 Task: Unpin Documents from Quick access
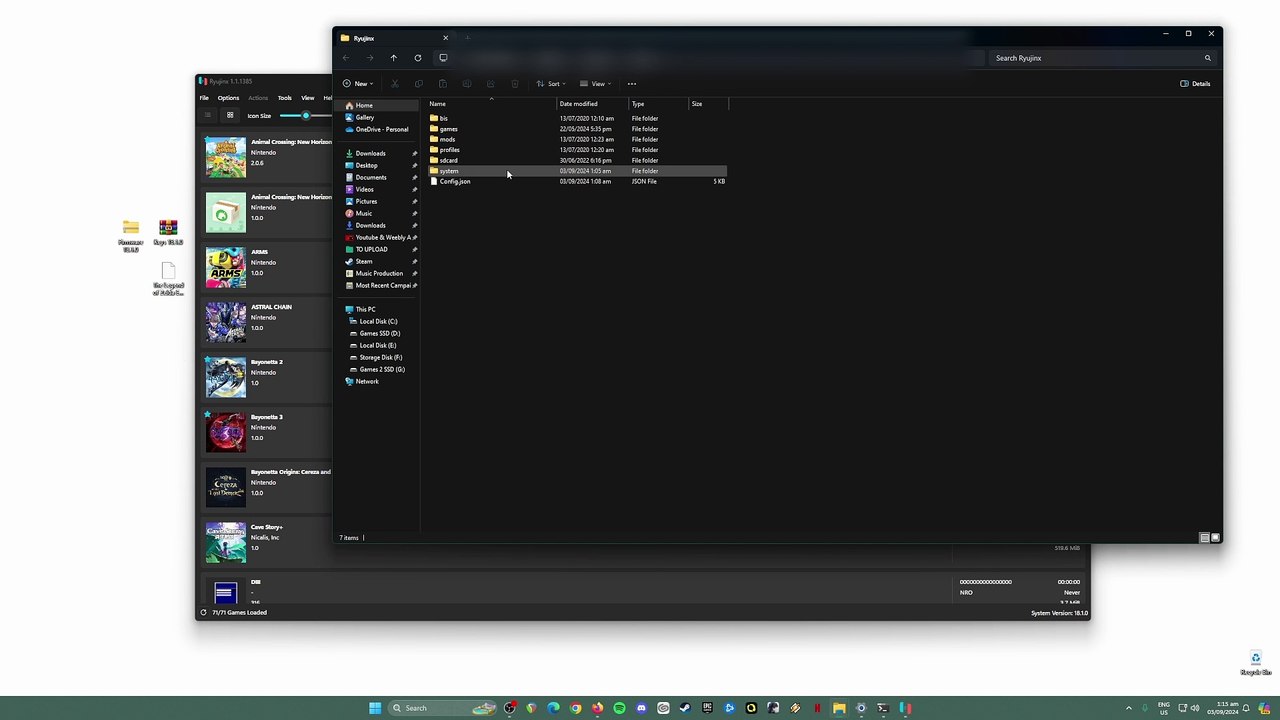(x=414, y=177)
